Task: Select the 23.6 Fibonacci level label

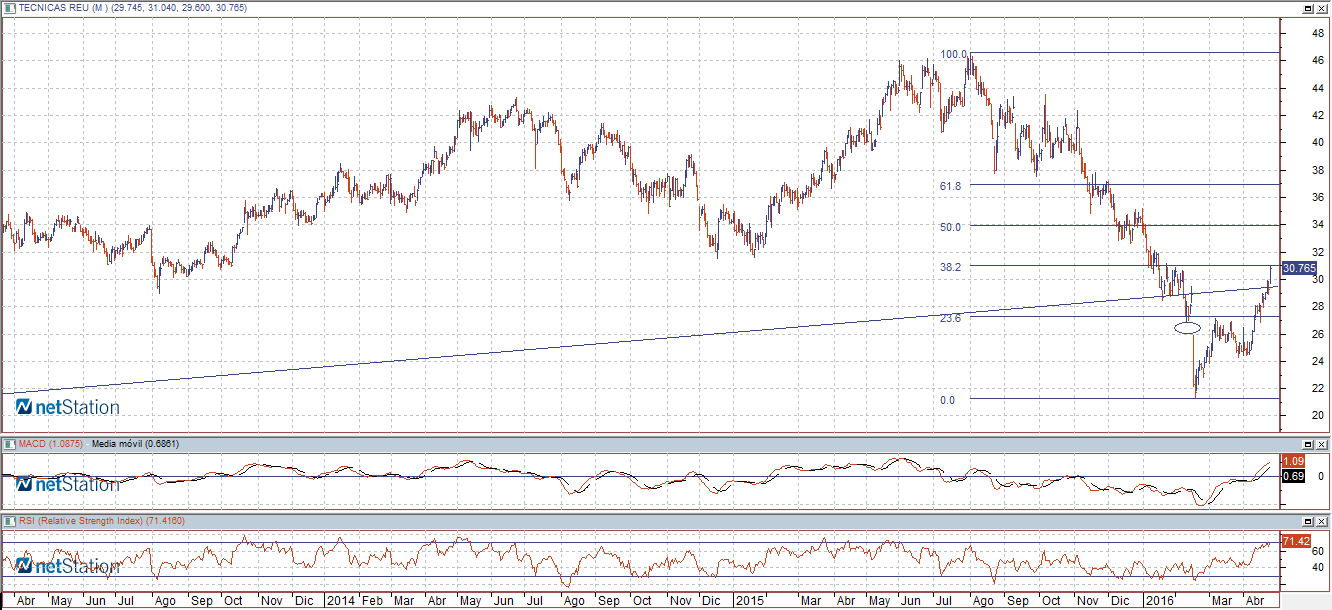Action: pos(951,318)
